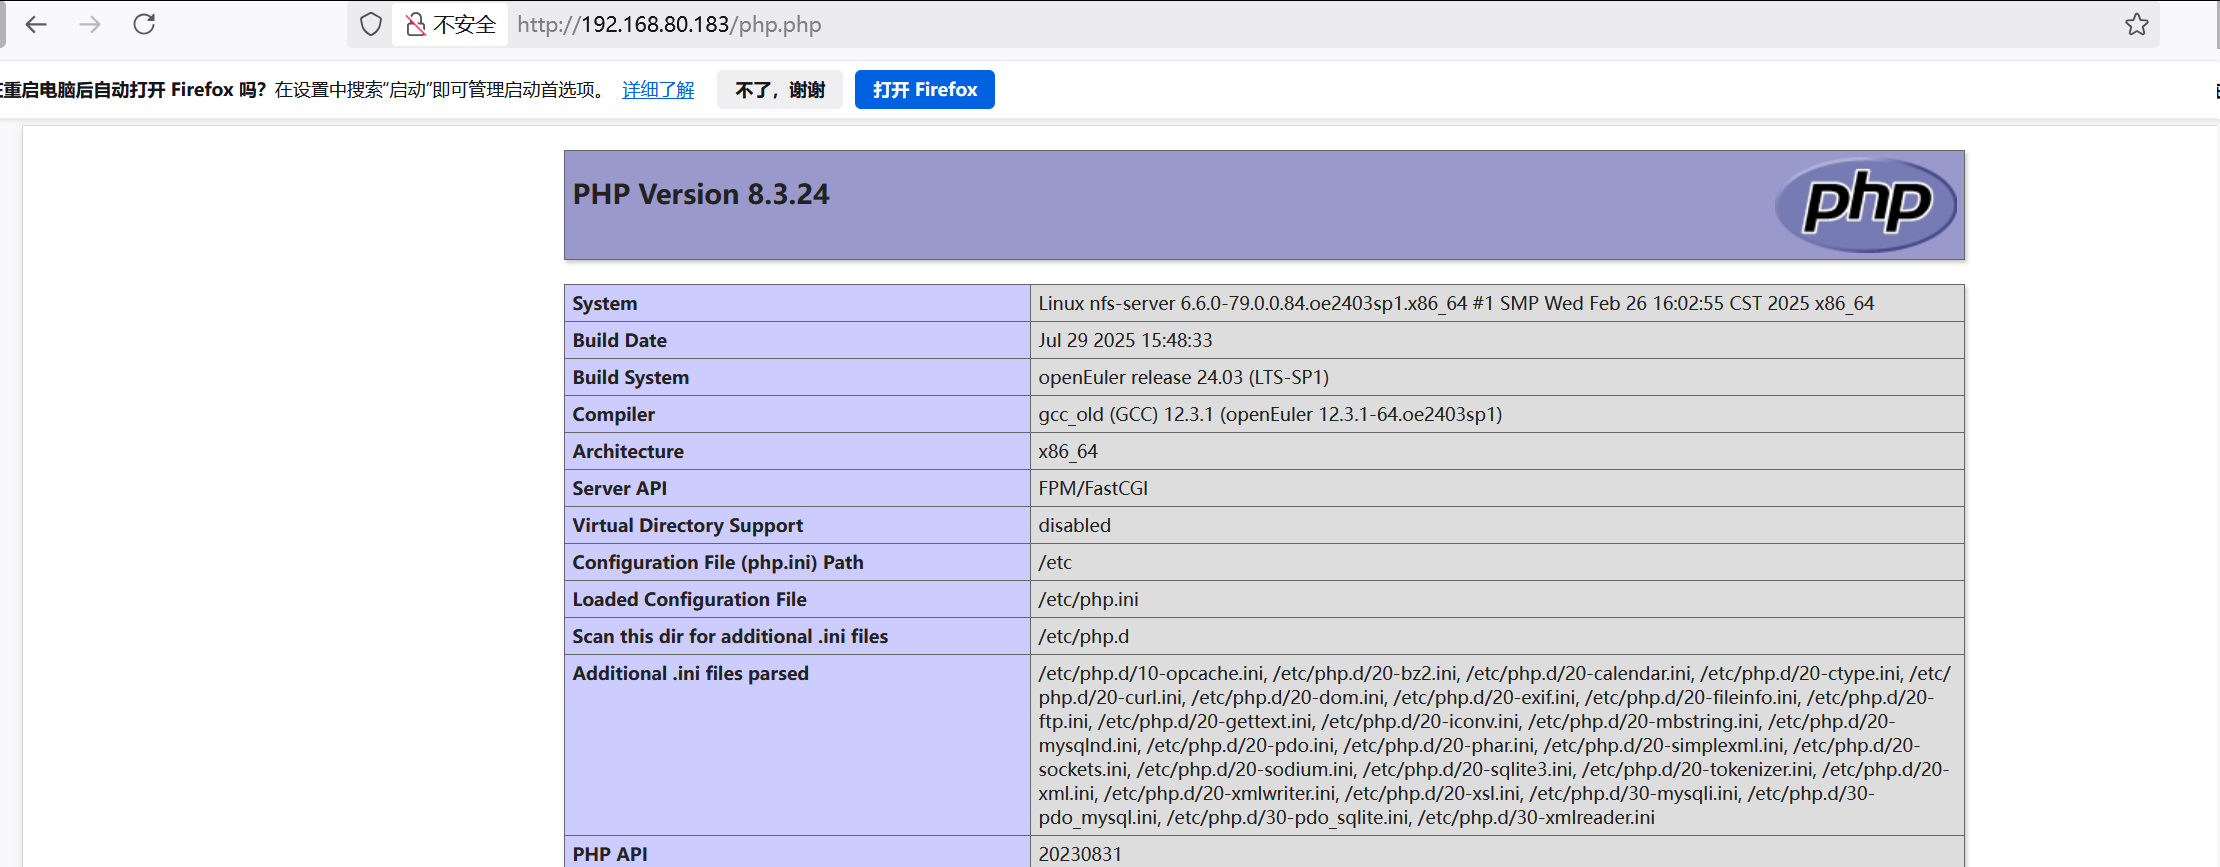Select the x86_64 architecture value

[1068, 451]
